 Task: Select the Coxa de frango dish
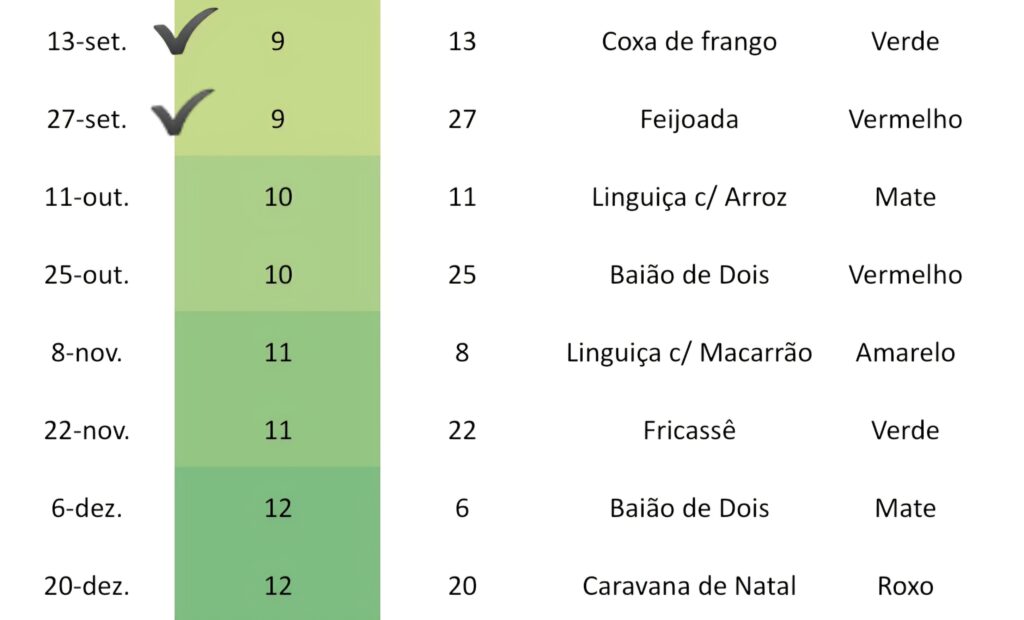tap(689, 42)
